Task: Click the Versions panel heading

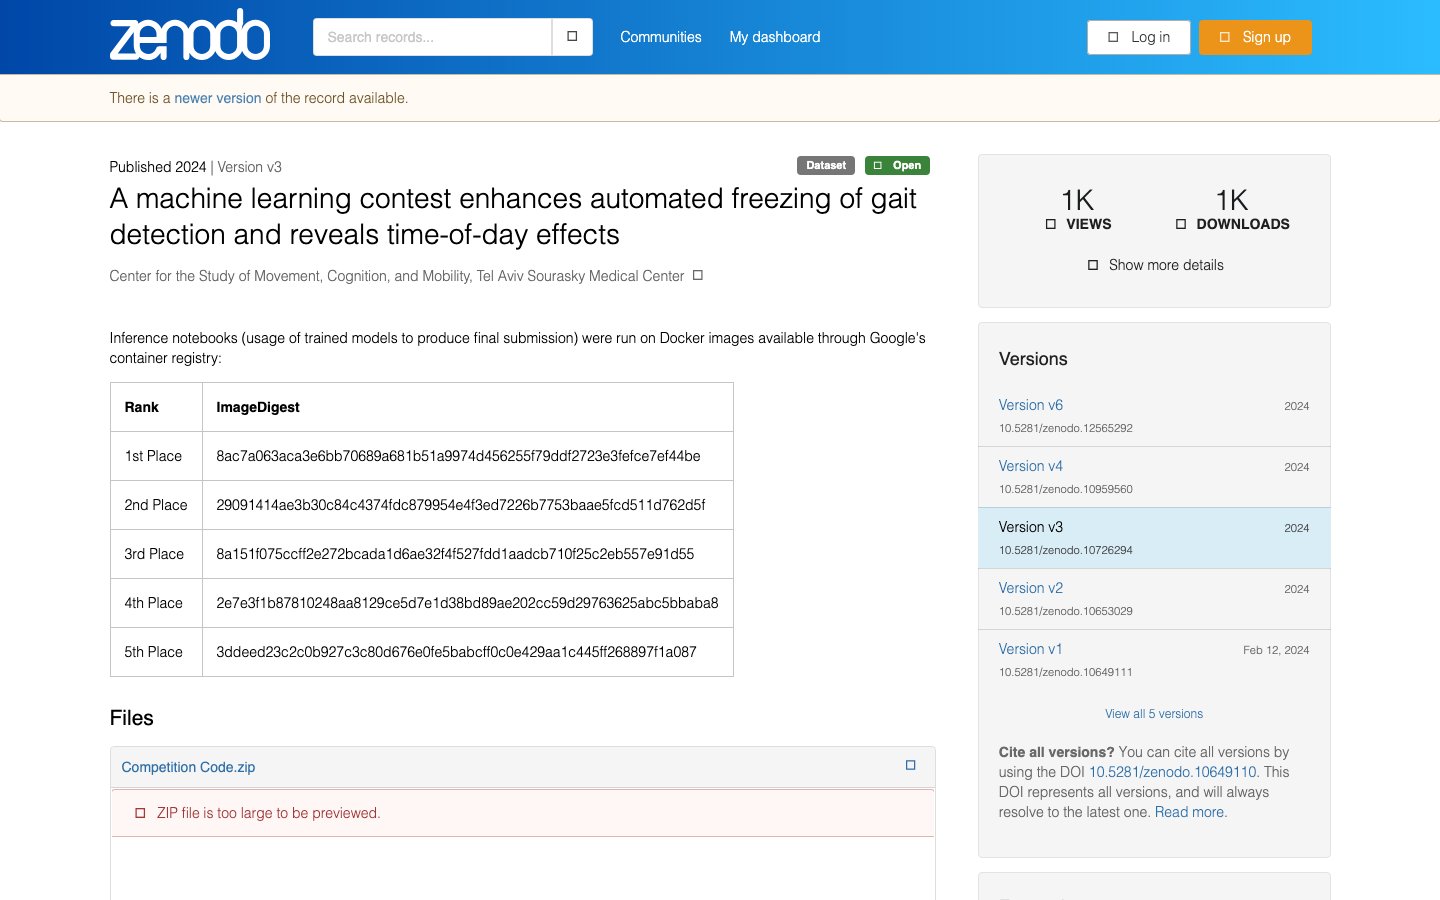Action: point(1033,359)
